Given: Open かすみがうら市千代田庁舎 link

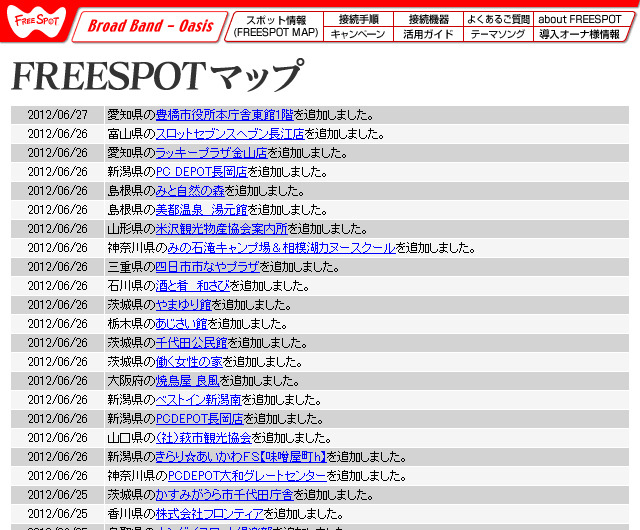Looking at the screenshot, I should pos(225,495).
